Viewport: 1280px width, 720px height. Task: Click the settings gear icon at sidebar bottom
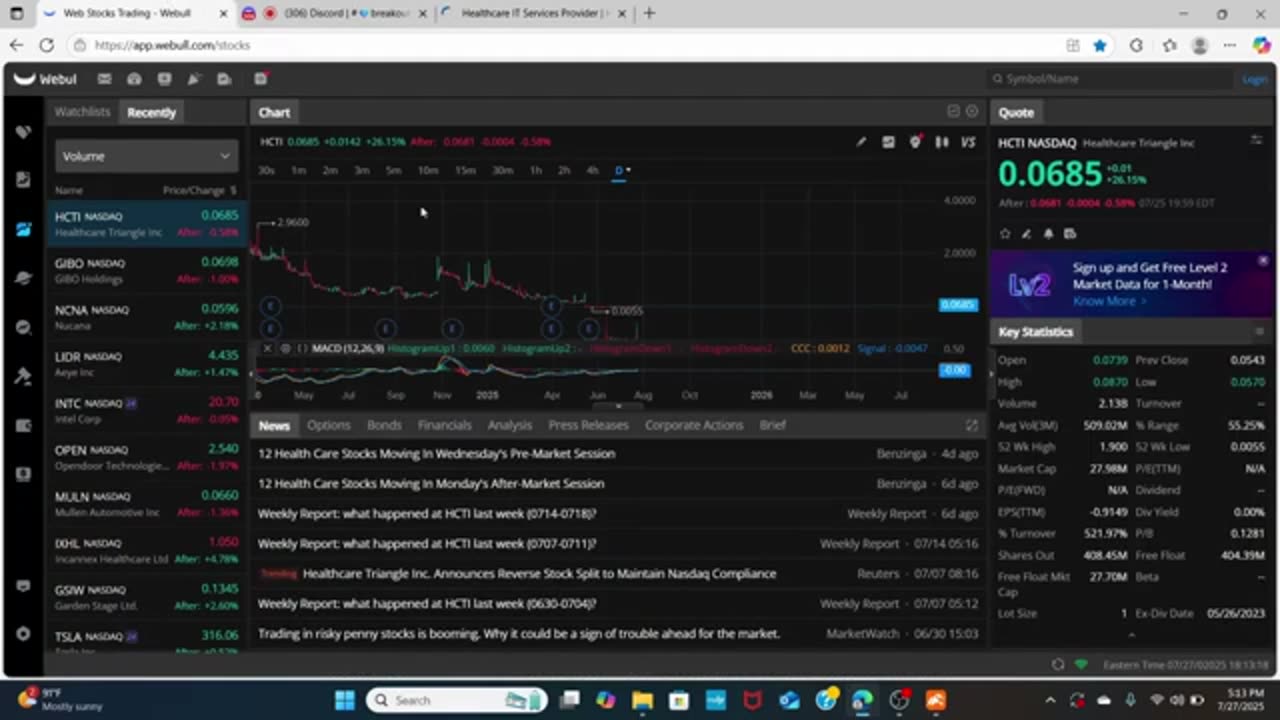click(x=23, y=634)
